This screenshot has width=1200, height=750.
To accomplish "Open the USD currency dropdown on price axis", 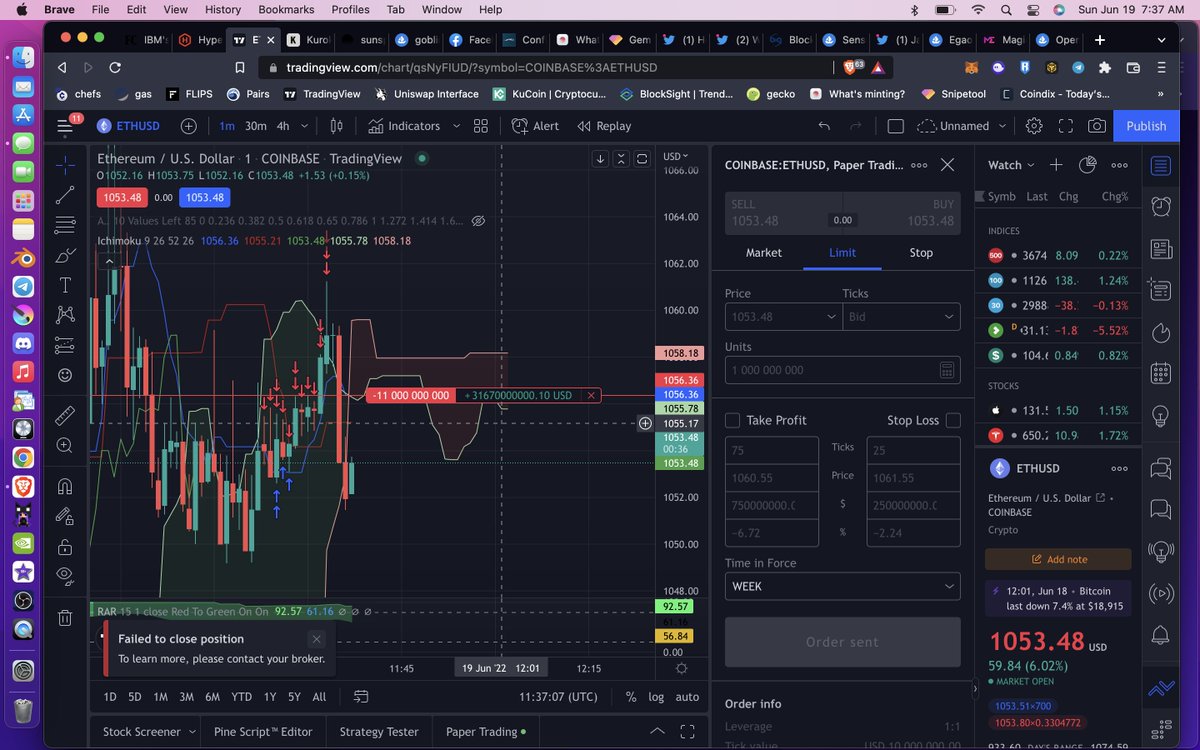I will 676,157.
